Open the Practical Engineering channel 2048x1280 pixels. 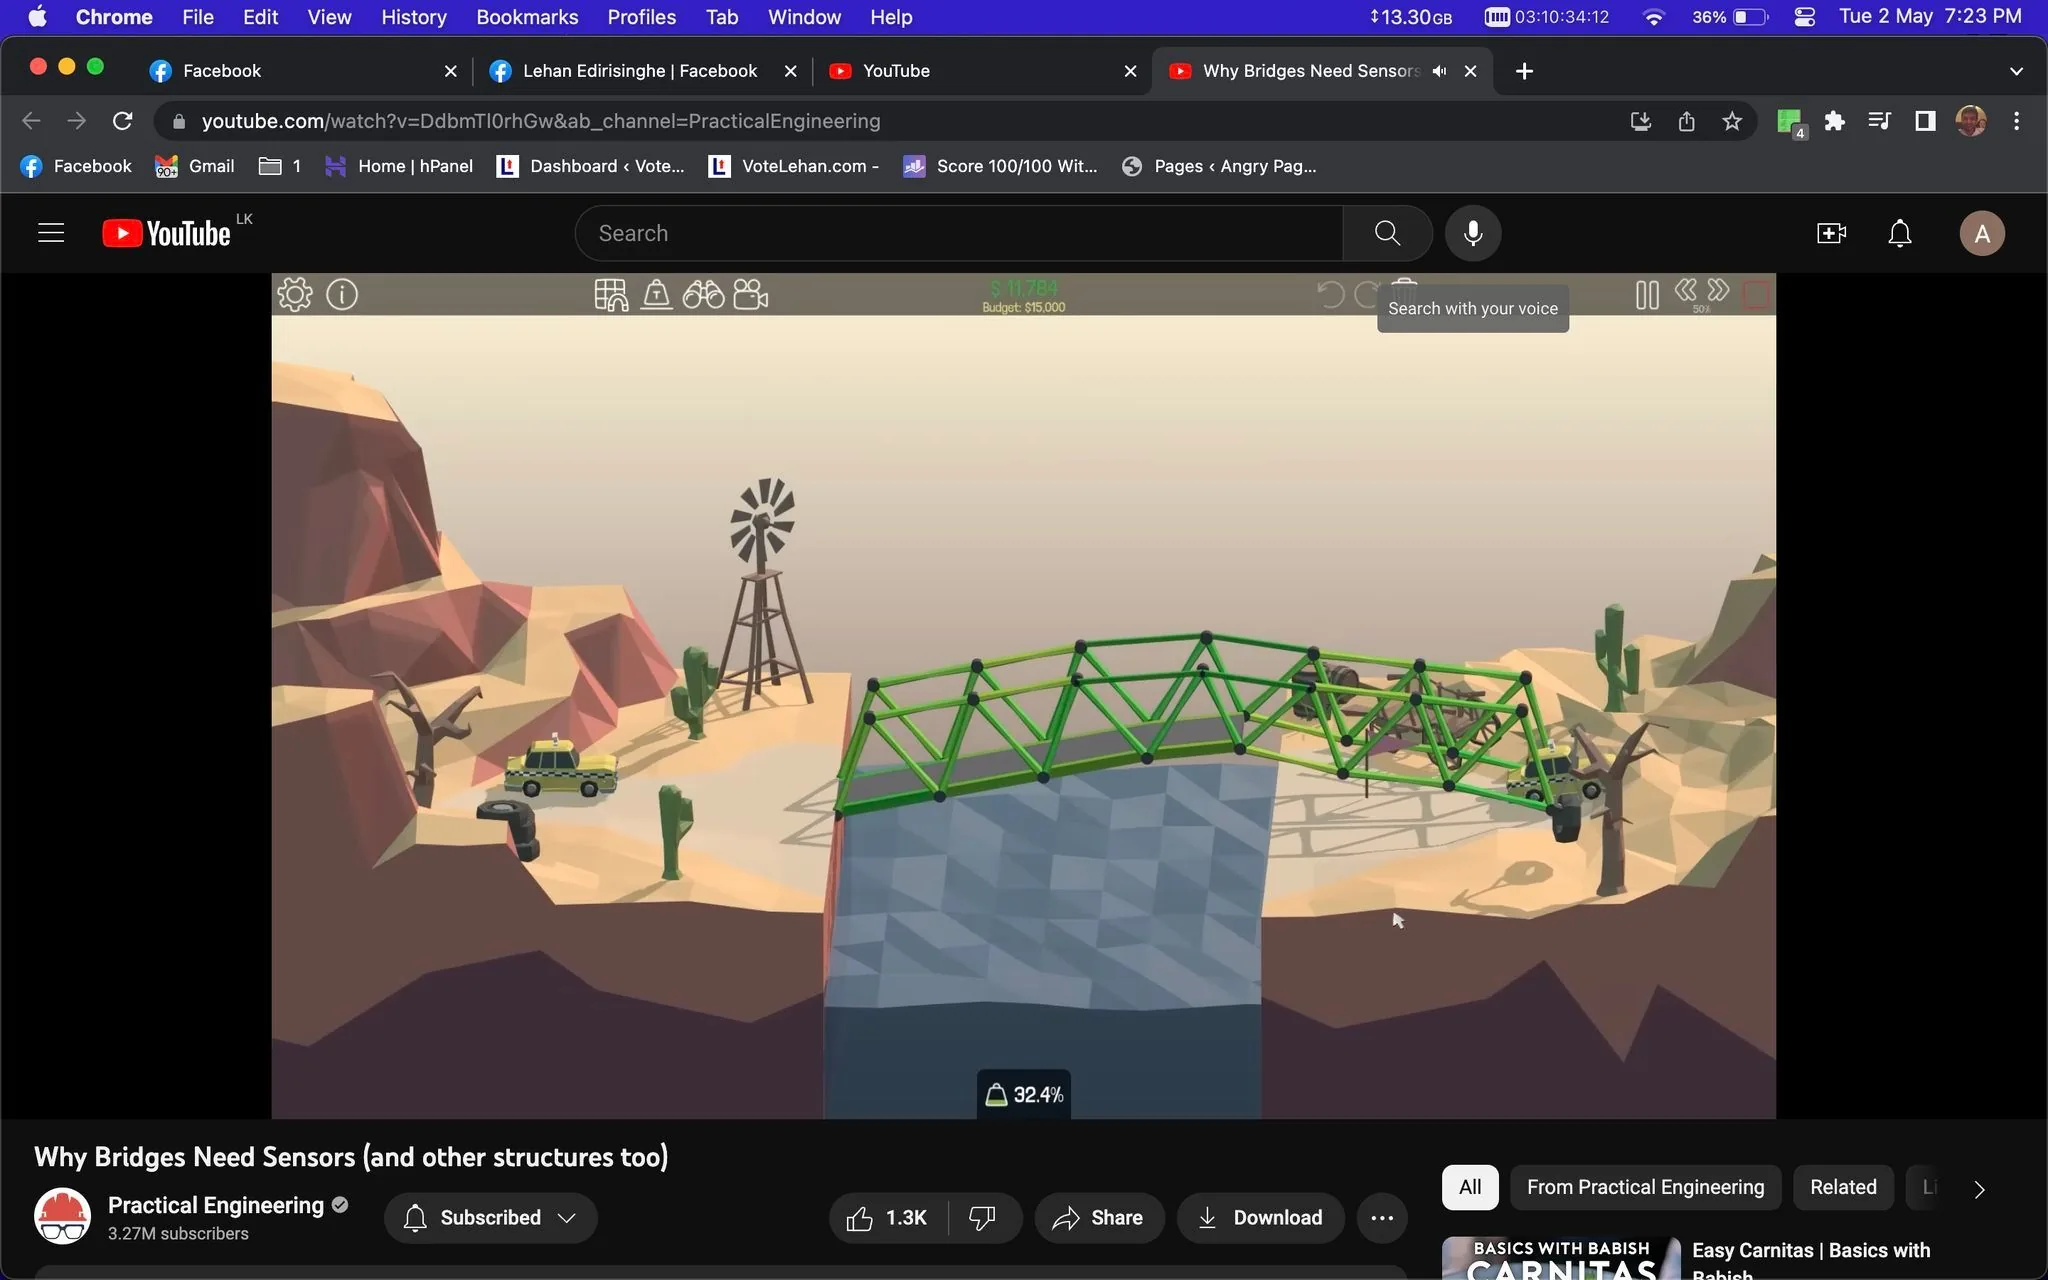[x=216, y=1205]
